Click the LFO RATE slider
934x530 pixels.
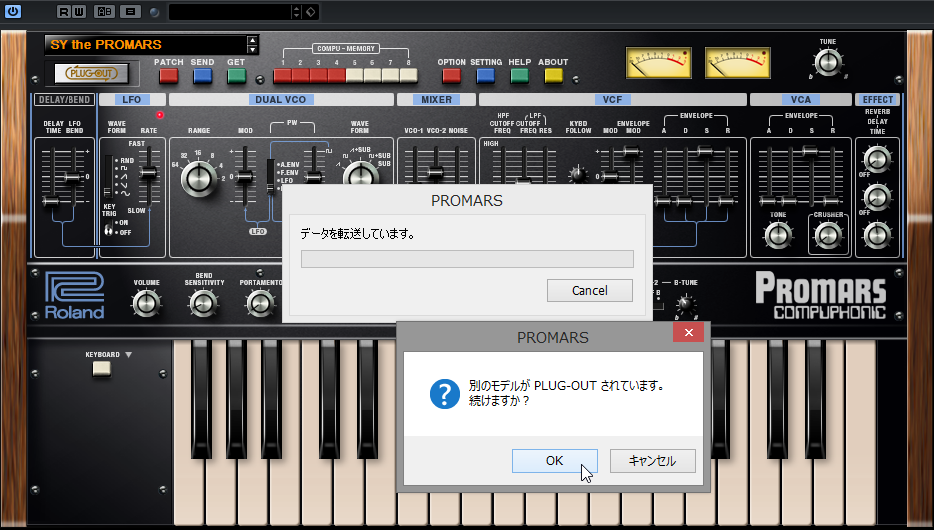(149, 173)
